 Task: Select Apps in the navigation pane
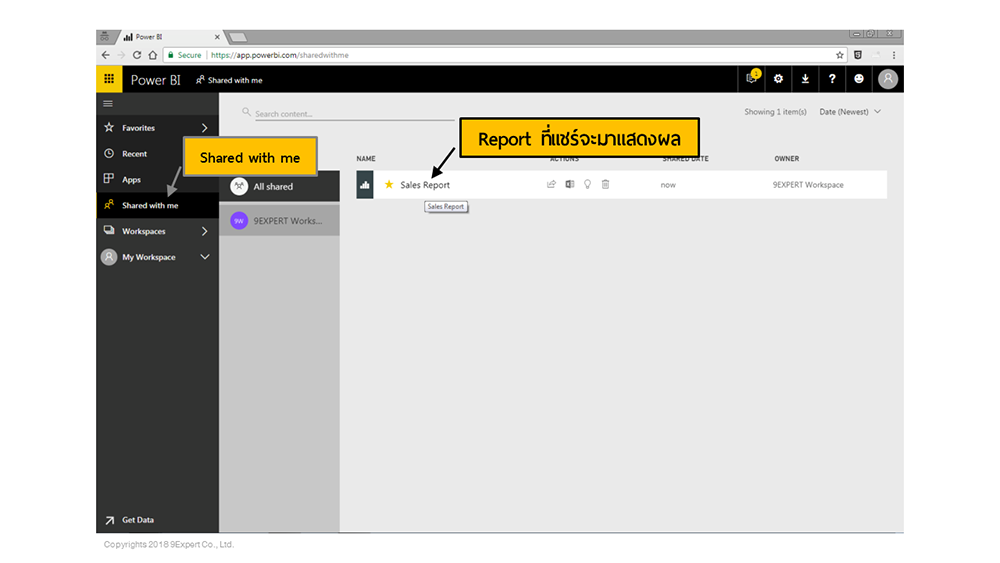click(131, 180)
